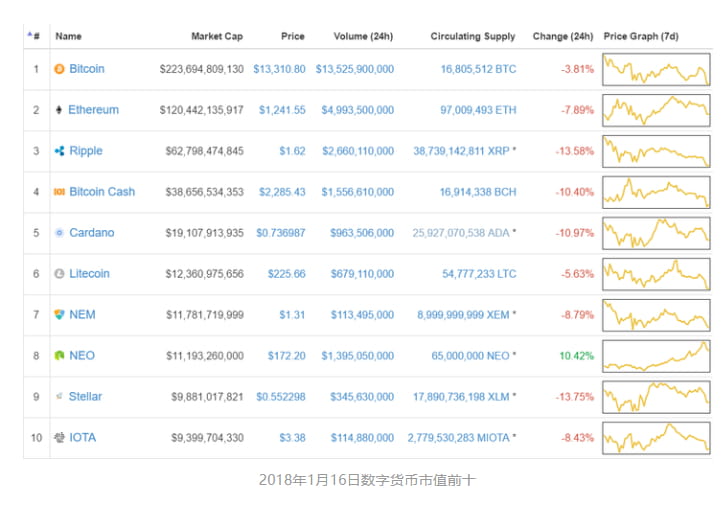Screen dimensions: 726x530
Task: Open the Litecoin coin link
Action: [x=89, y=274]
